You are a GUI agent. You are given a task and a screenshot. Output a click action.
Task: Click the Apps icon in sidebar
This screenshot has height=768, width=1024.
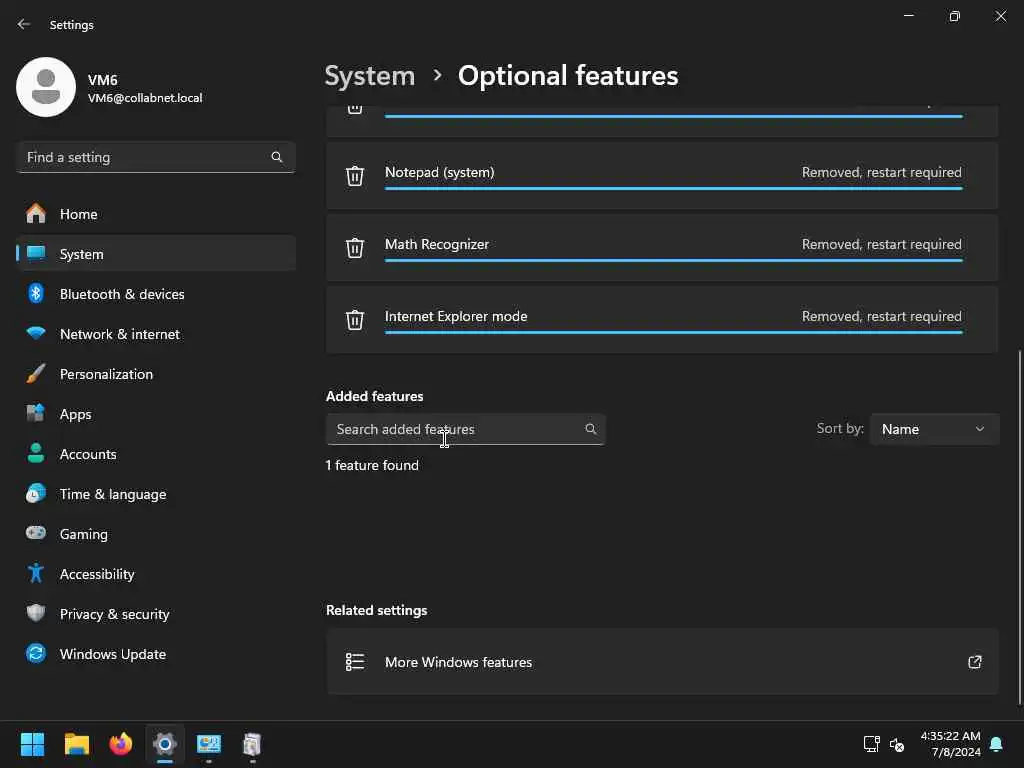click(x=36, y=413)
